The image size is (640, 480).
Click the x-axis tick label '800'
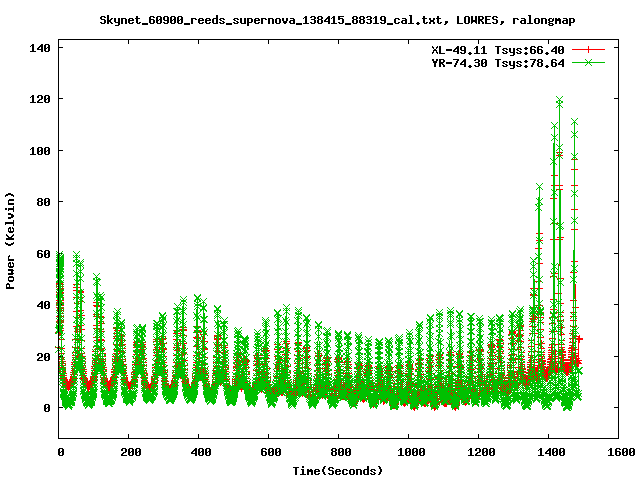(341, 452)
